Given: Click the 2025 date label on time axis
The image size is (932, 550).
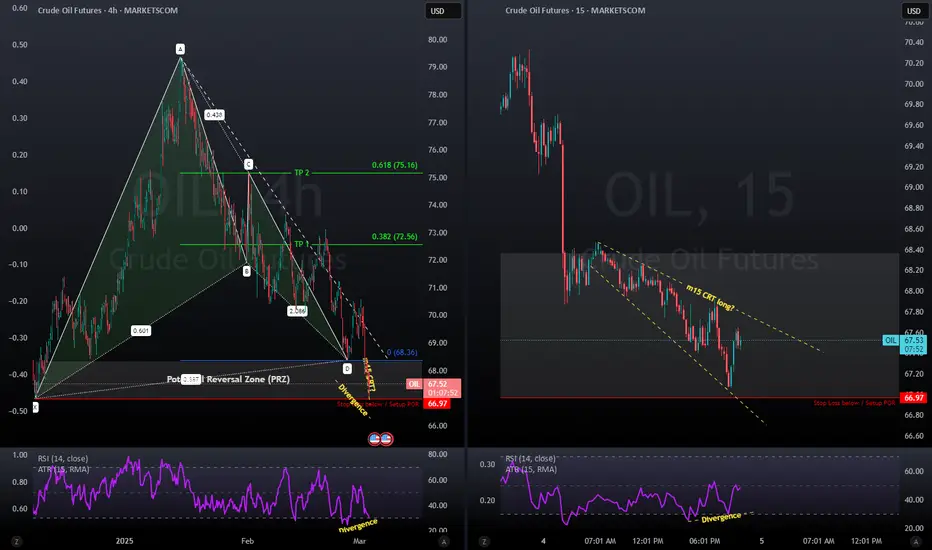Looking at the screenshot, I should coord(124,541).
